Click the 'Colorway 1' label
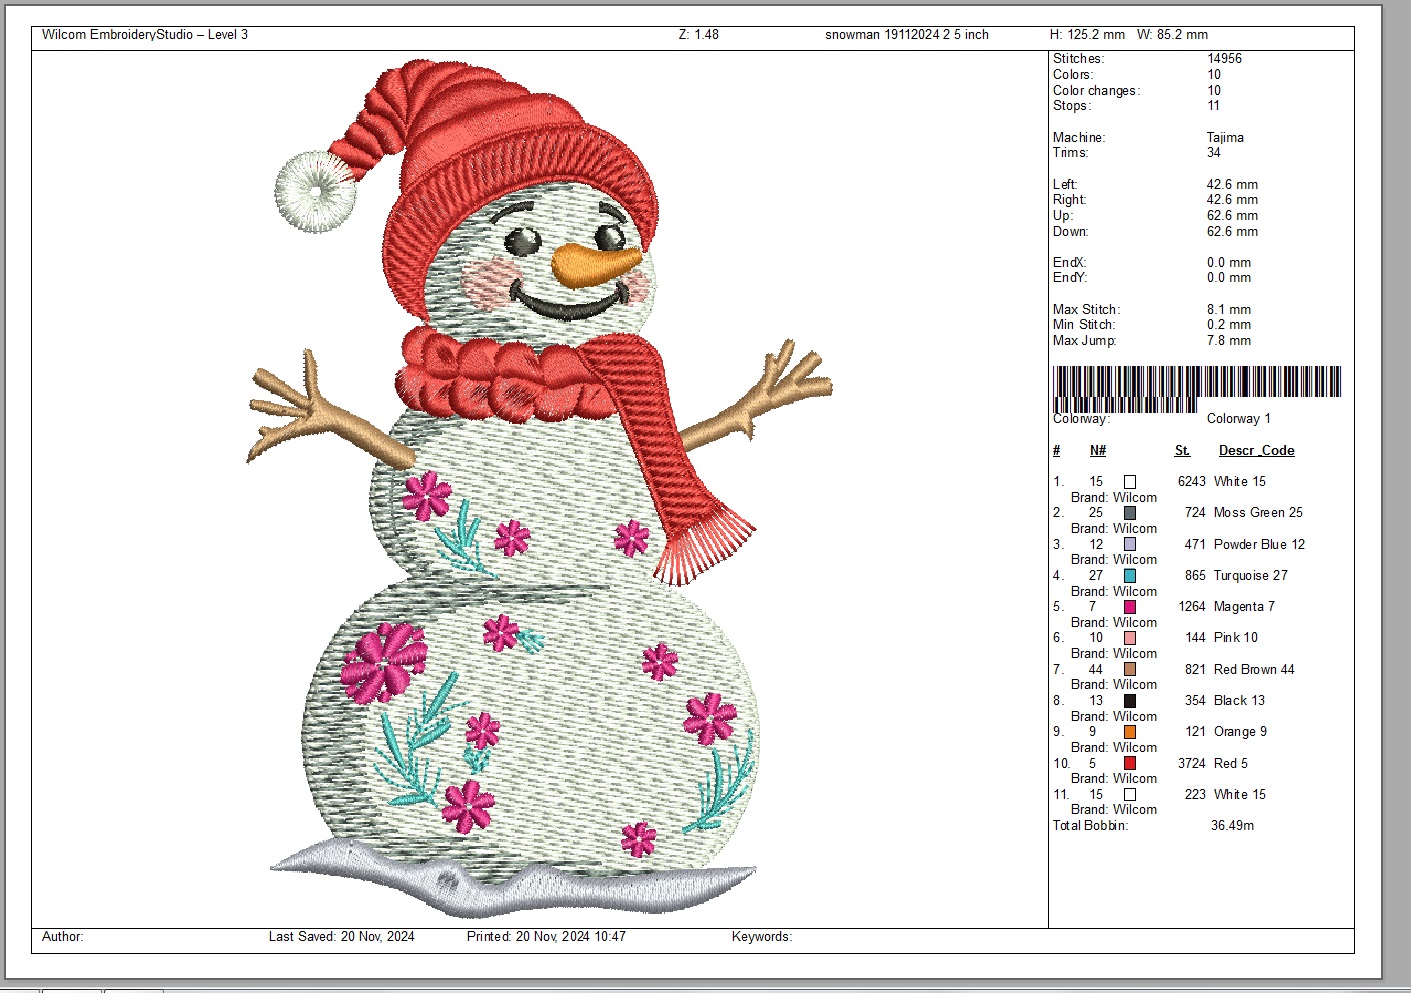 1238,419
